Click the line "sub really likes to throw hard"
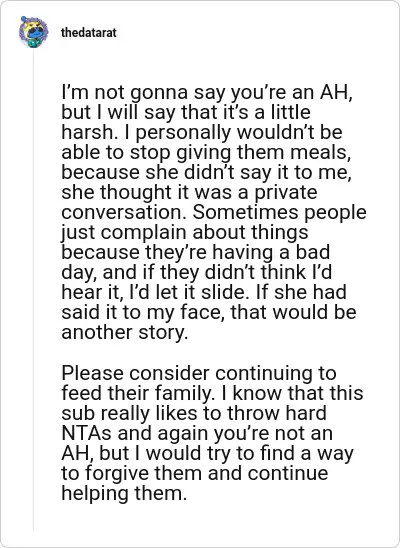The width and height of the screenshot is (400, 548). pos(194,413)
